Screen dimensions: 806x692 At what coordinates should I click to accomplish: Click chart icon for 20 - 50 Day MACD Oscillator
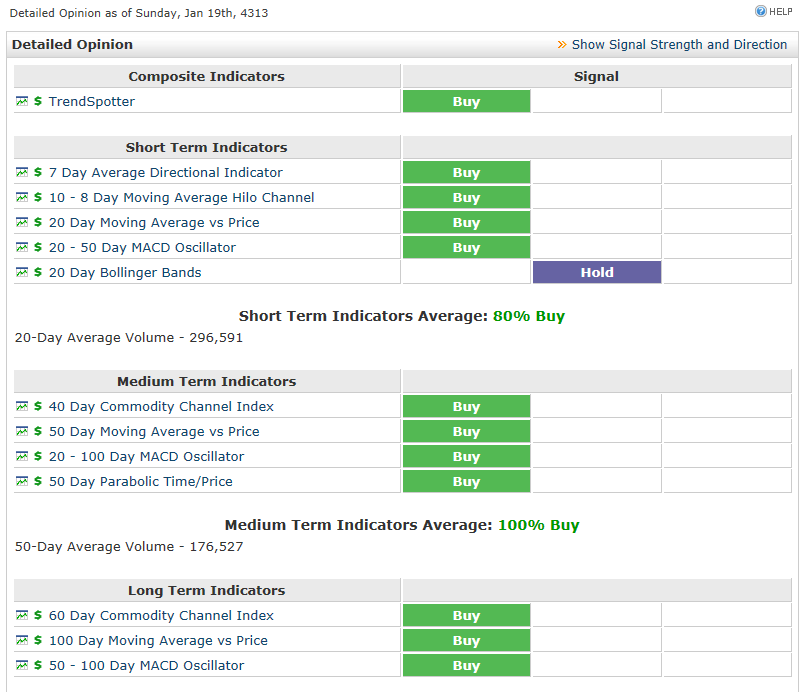[x=22, y=247]
